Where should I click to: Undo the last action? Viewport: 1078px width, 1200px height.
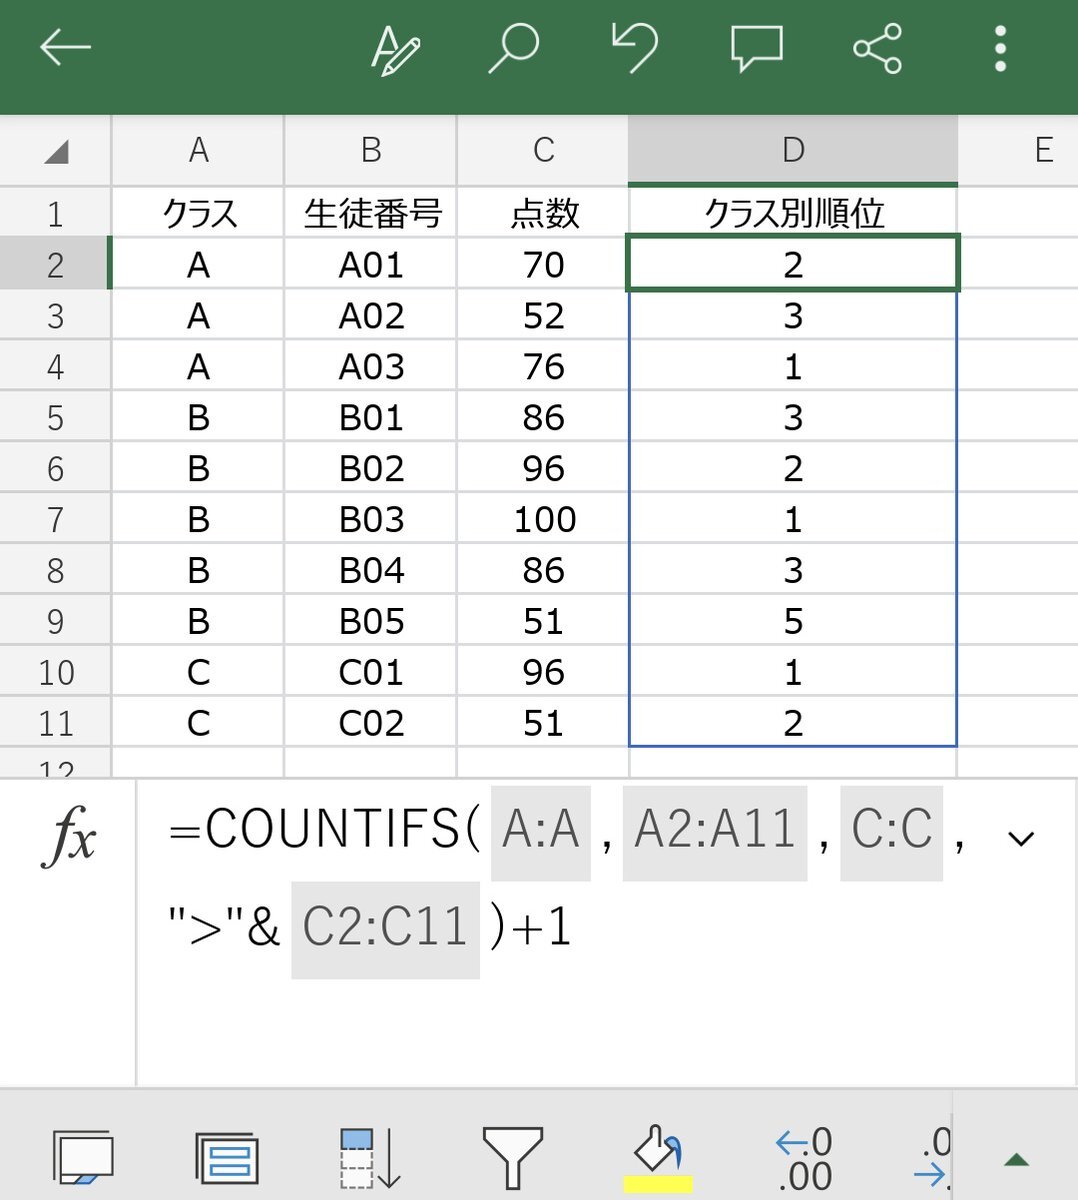[x=634, y=48]
